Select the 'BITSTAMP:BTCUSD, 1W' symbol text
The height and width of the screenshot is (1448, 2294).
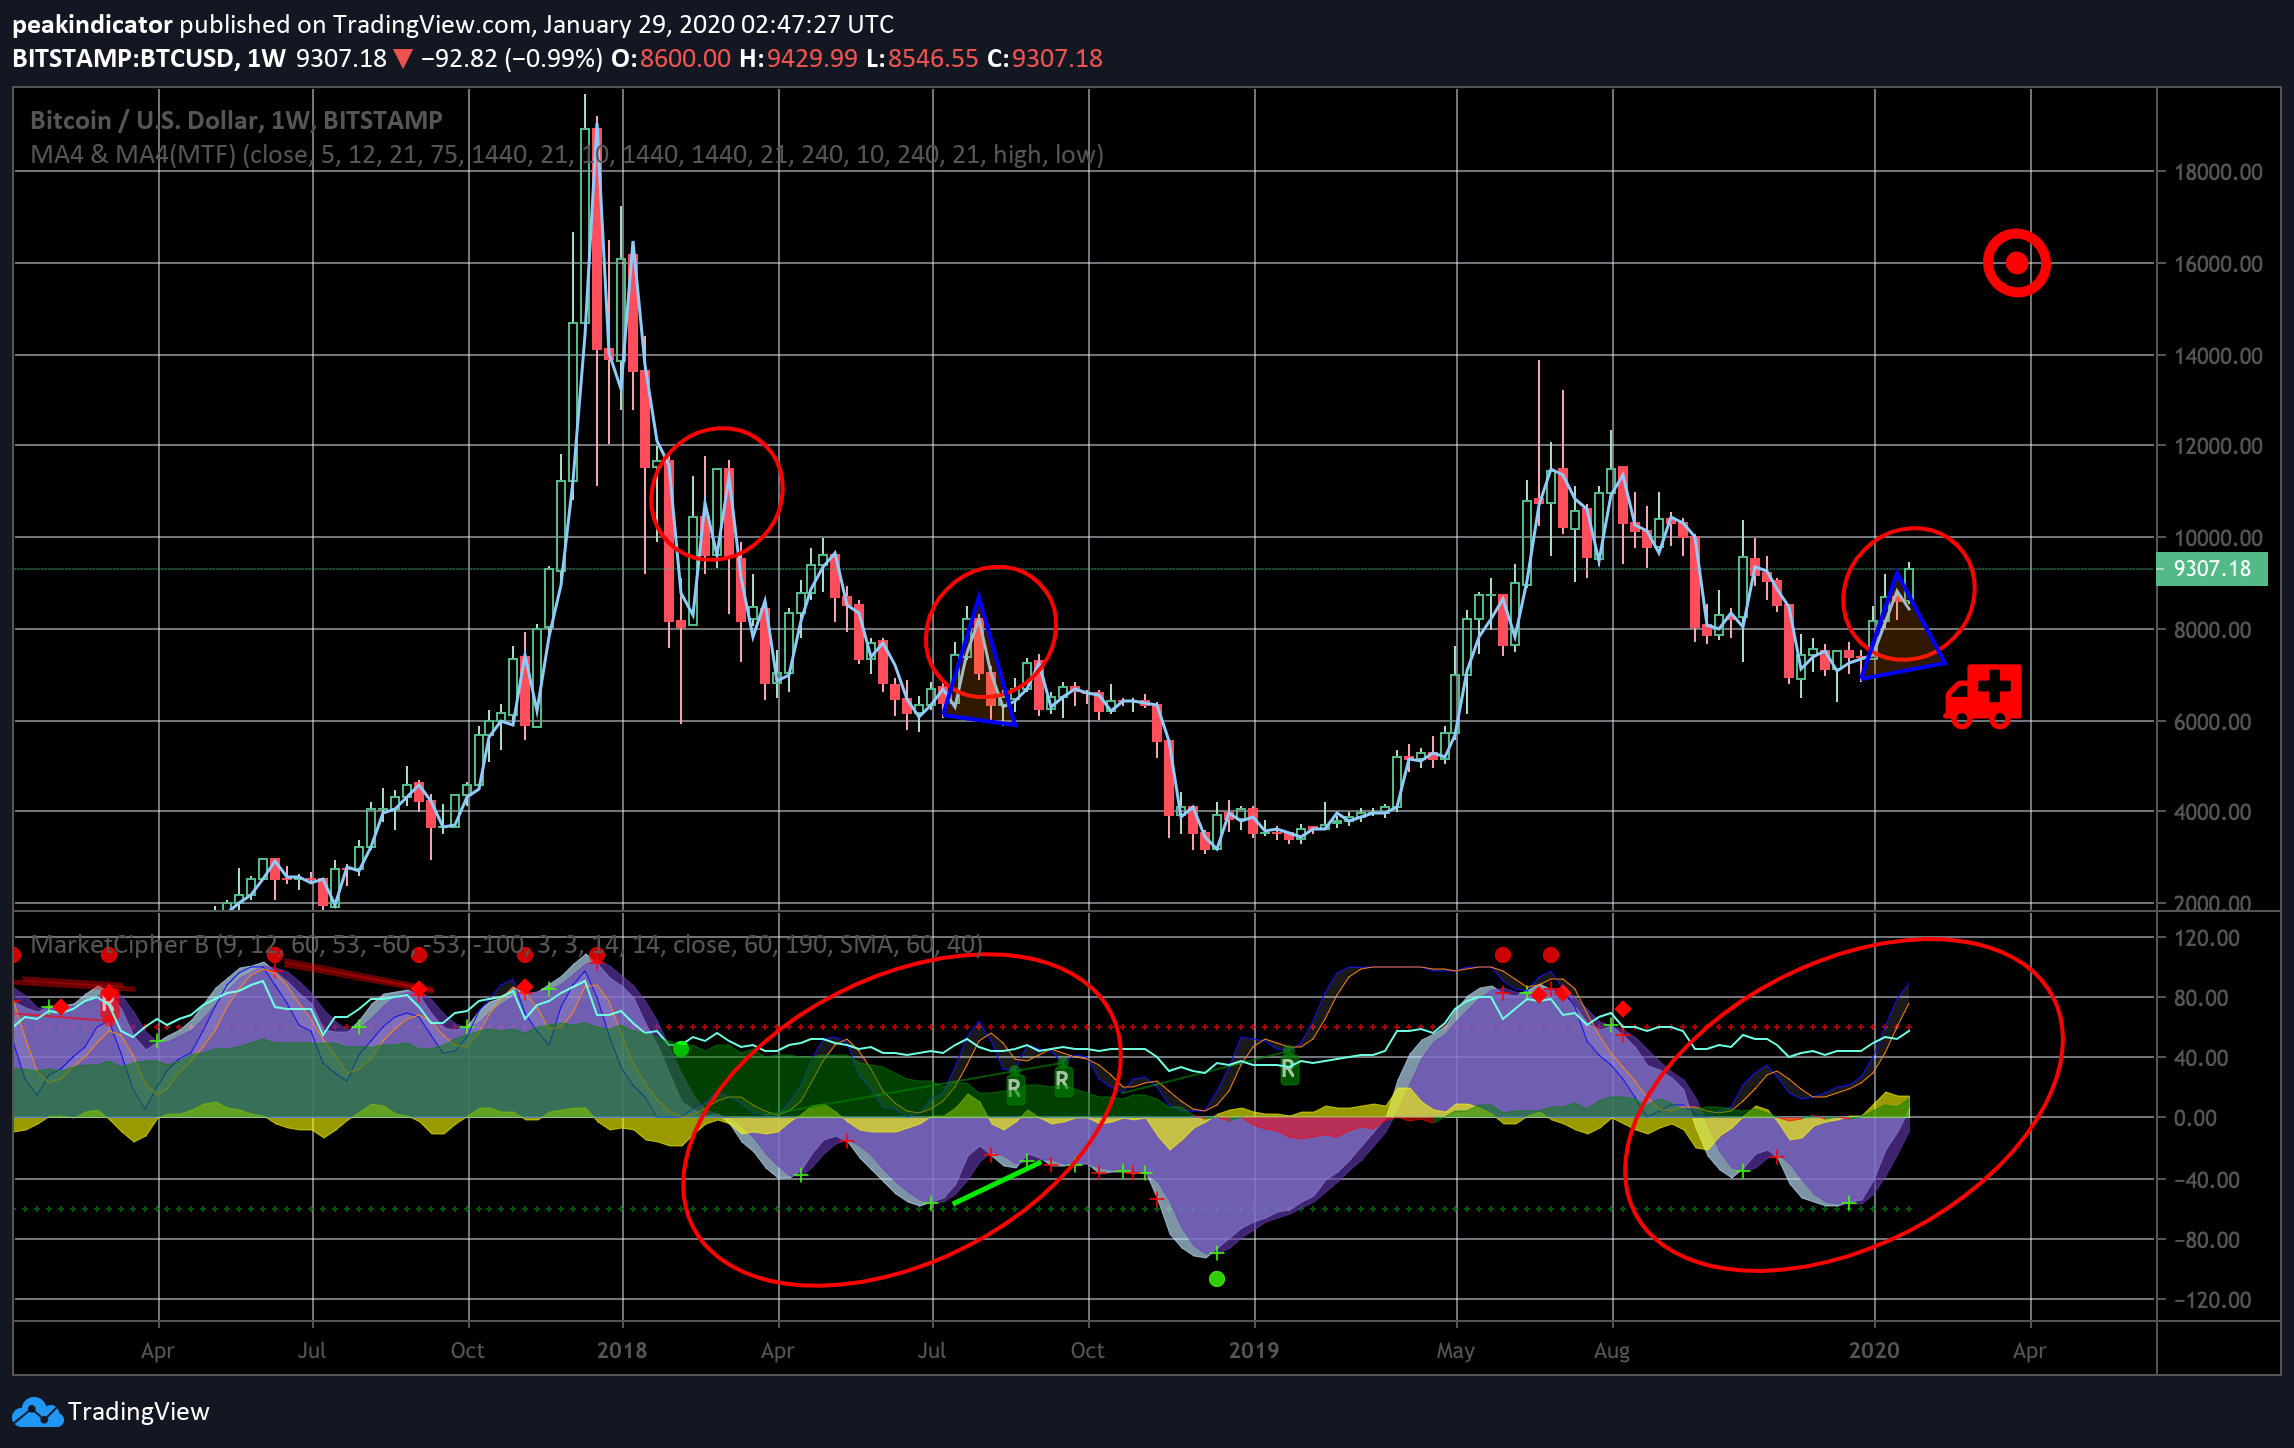tap(149, 58)
